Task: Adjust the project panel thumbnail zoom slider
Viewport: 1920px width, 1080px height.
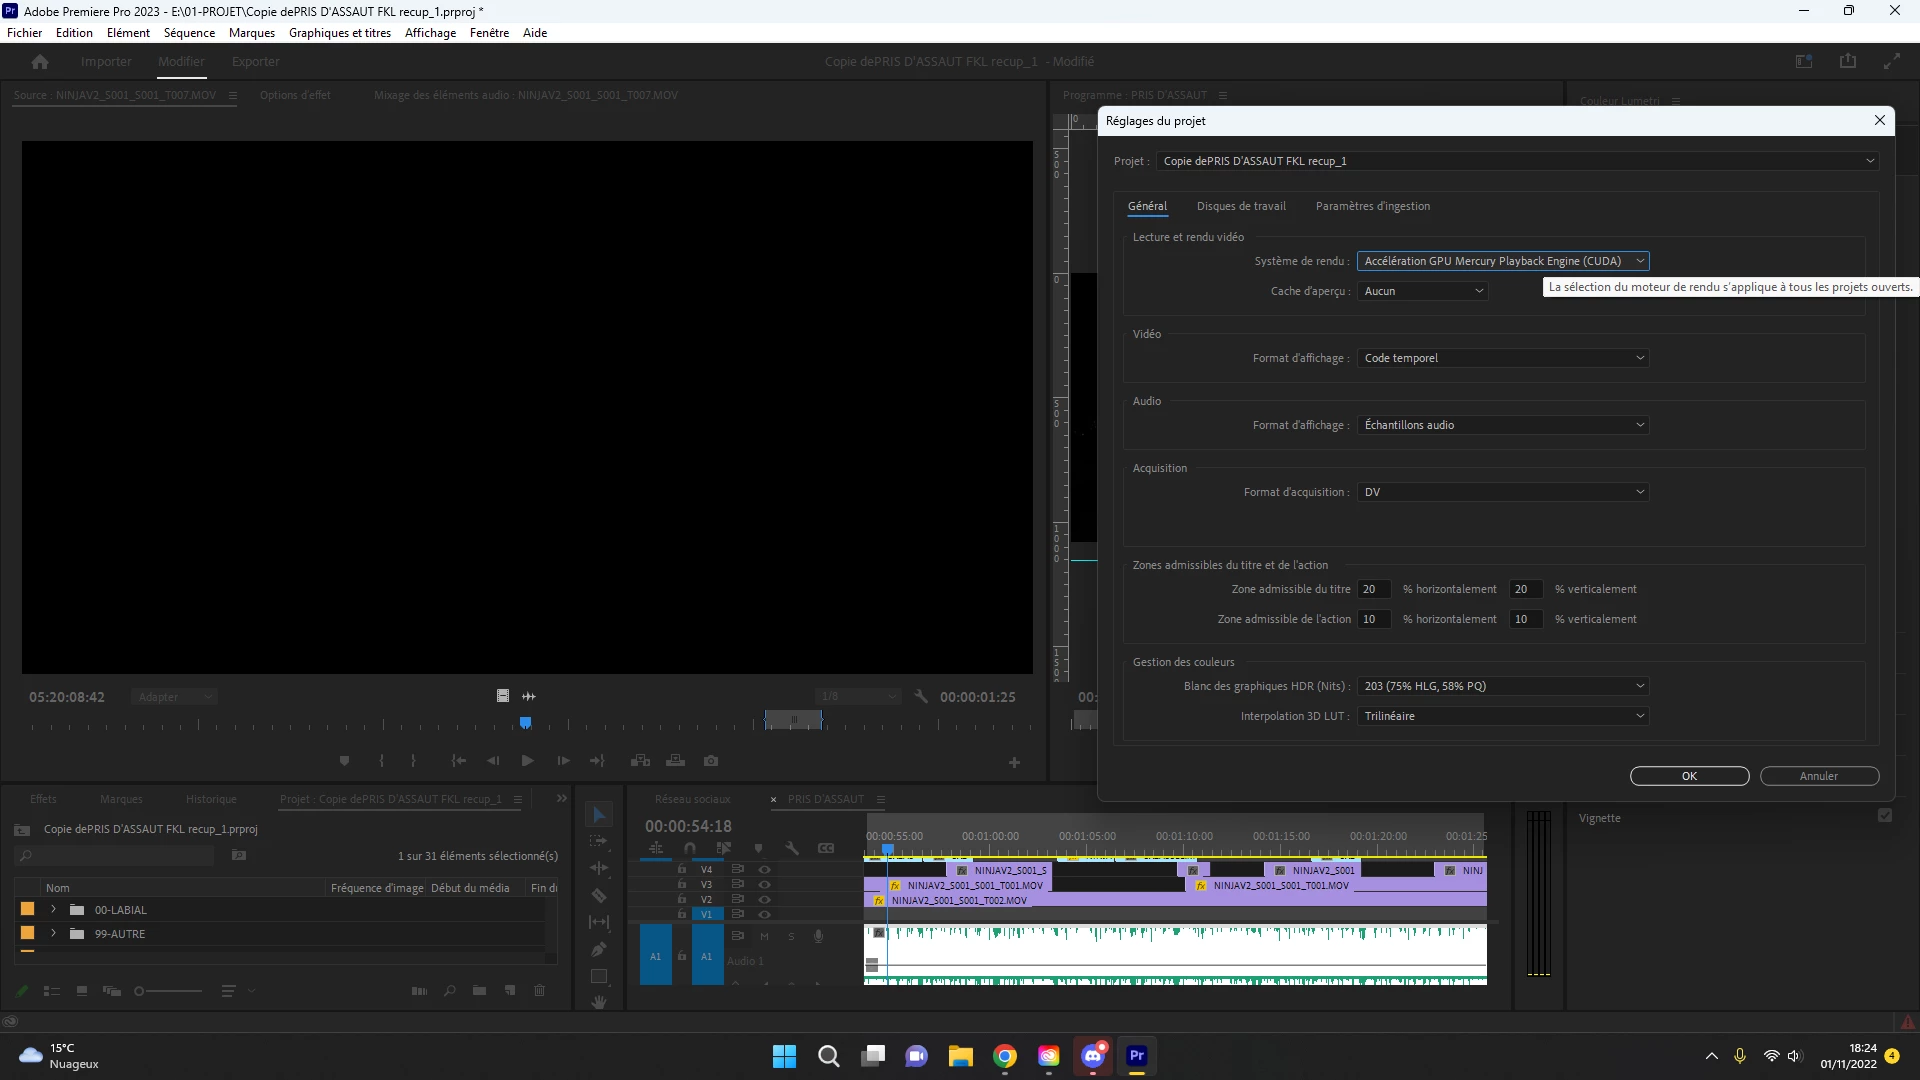Action: [x=140, y=991]
